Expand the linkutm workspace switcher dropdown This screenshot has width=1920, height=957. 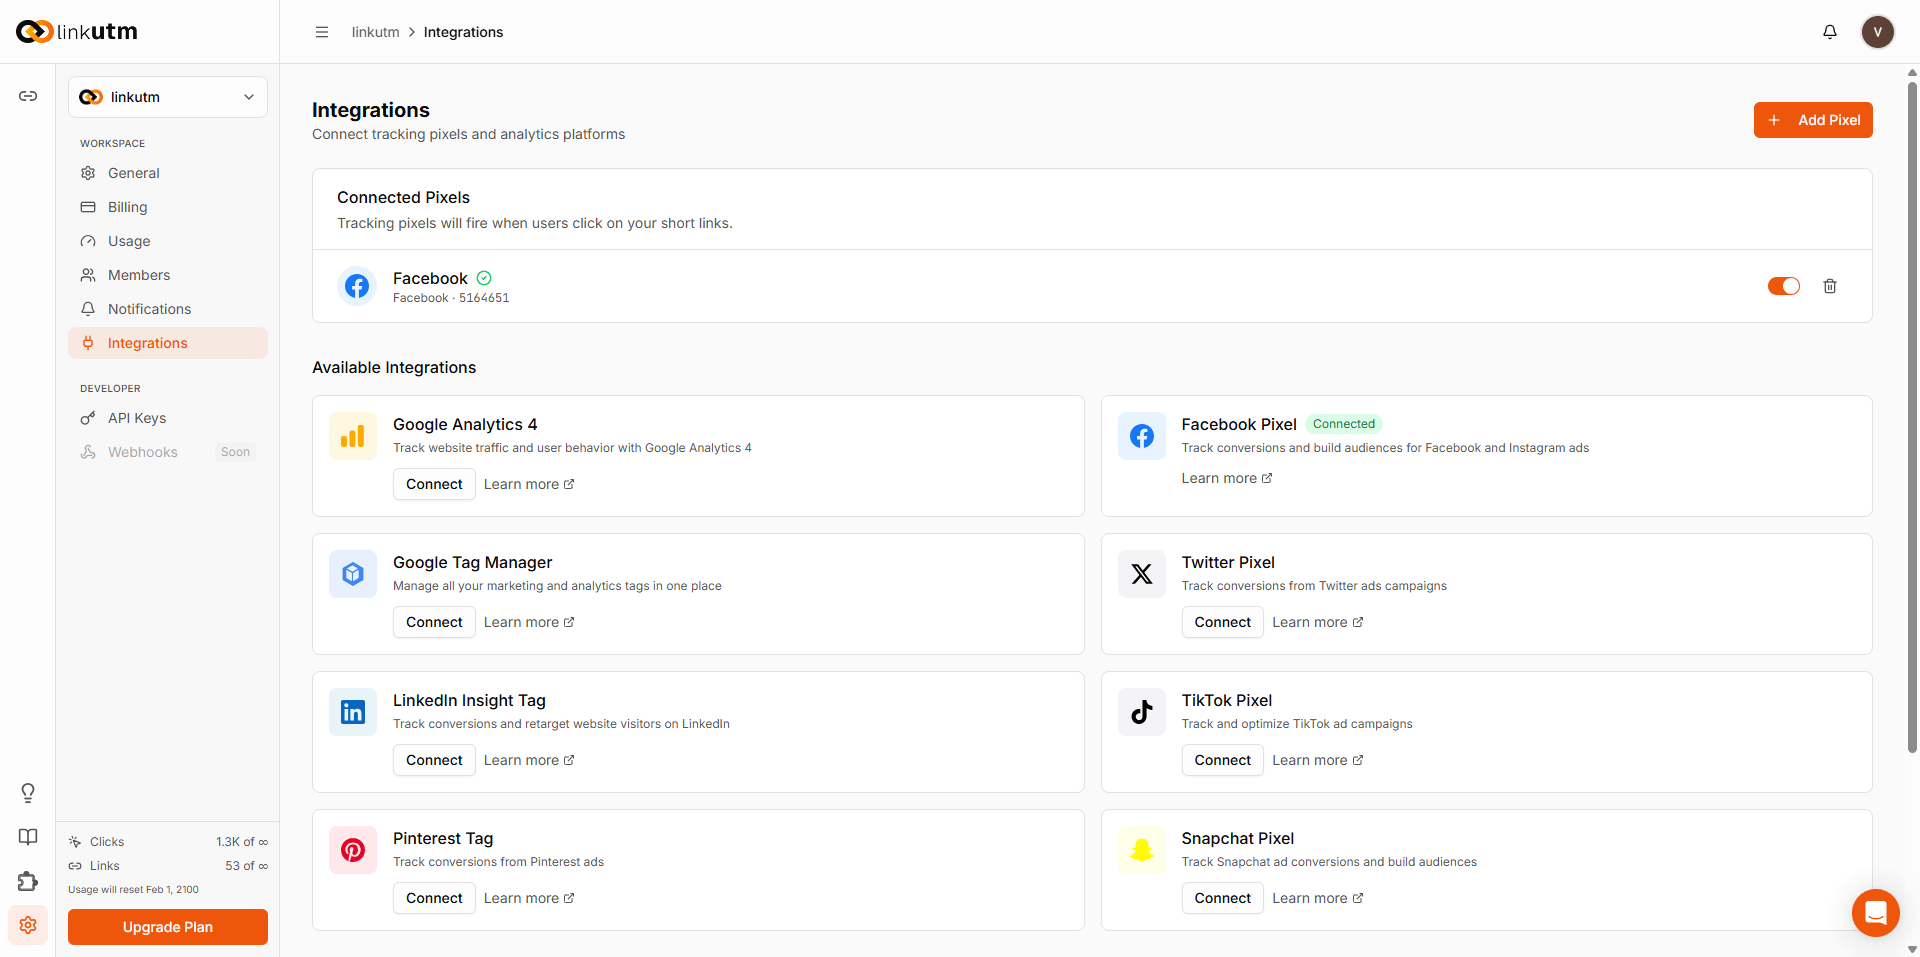tap(168, 97)
